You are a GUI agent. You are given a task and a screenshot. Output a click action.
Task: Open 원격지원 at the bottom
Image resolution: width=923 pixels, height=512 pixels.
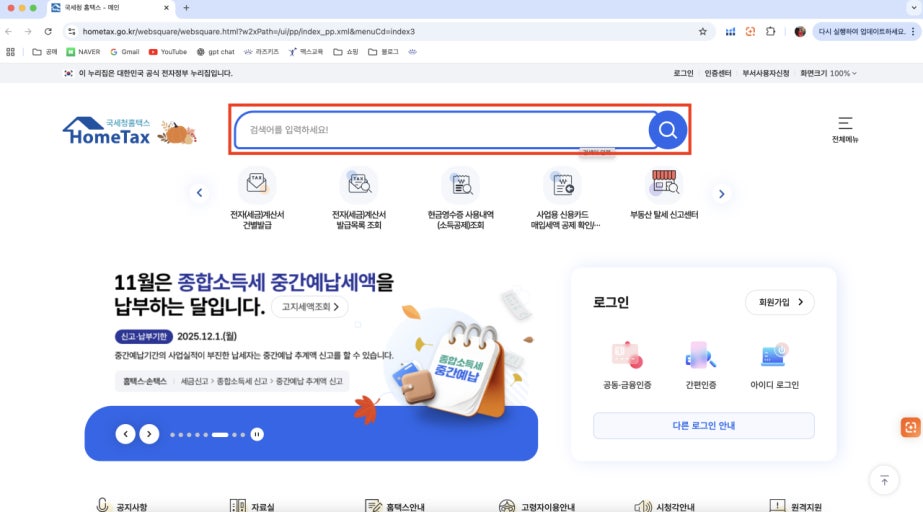(x=795, y=506)
